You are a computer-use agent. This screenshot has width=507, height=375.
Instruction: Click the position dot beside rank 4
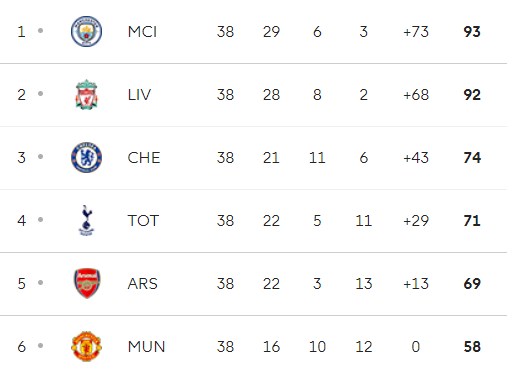click(41, 220)
